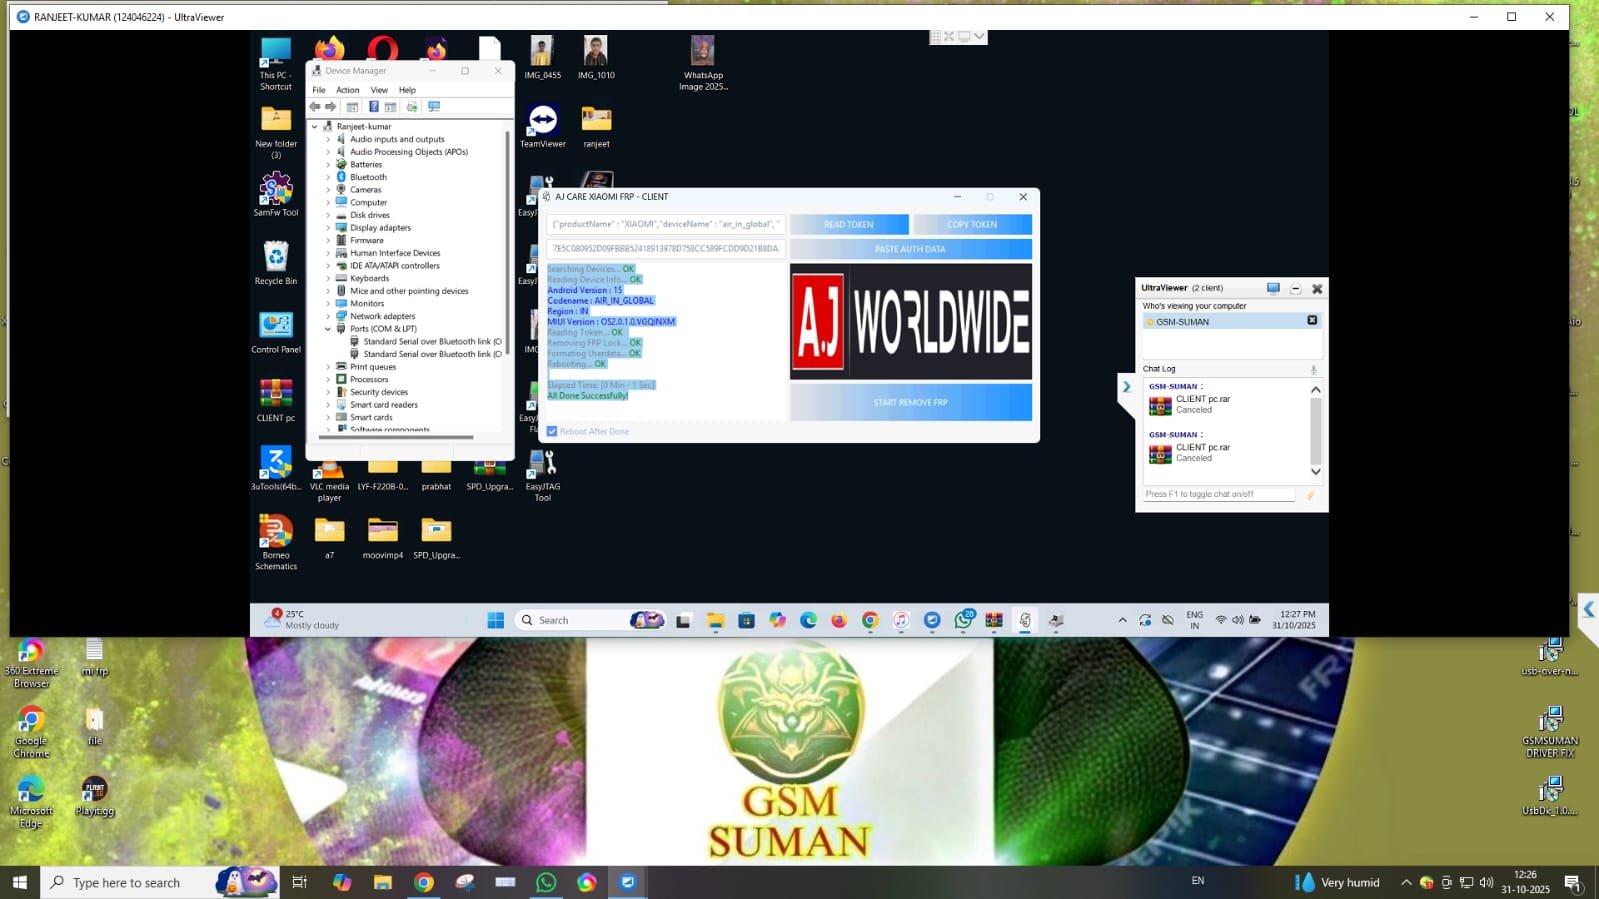
Task: Open WhatsApp in the remote taskbar
Action: coord(963,621)
